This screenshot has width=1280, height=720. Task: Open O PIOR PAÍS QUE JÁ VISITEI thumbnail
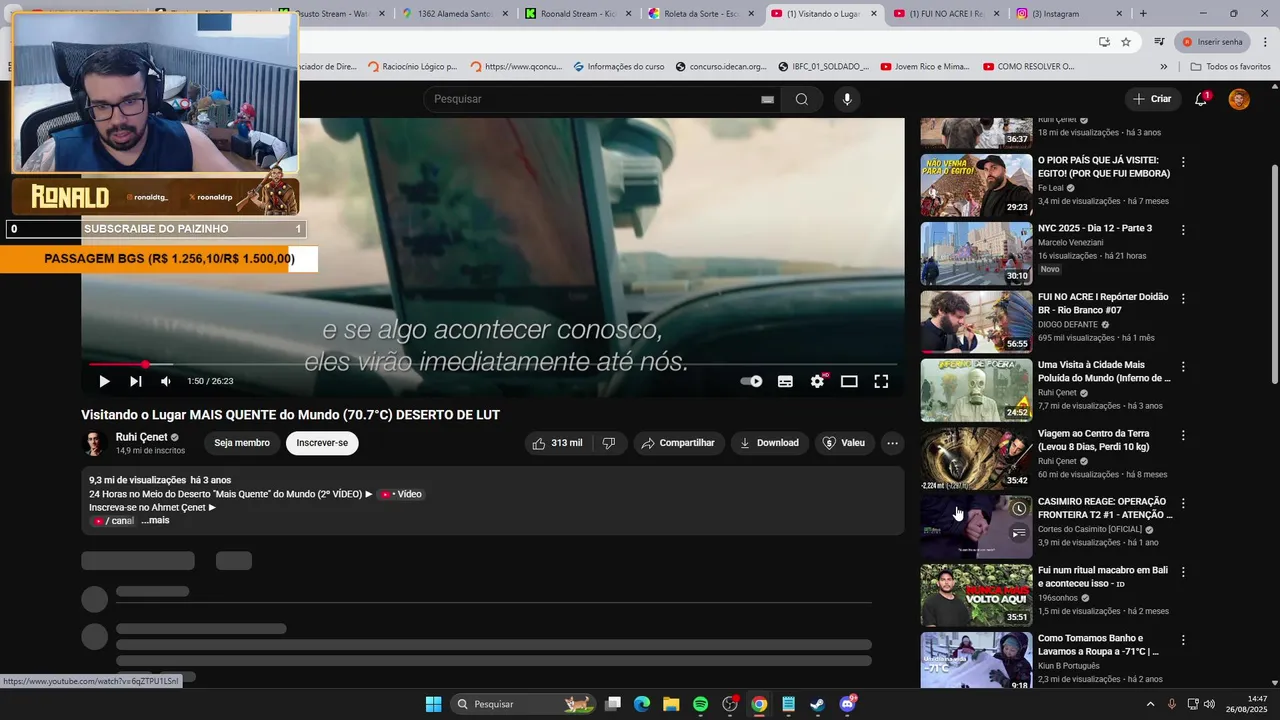976,185
